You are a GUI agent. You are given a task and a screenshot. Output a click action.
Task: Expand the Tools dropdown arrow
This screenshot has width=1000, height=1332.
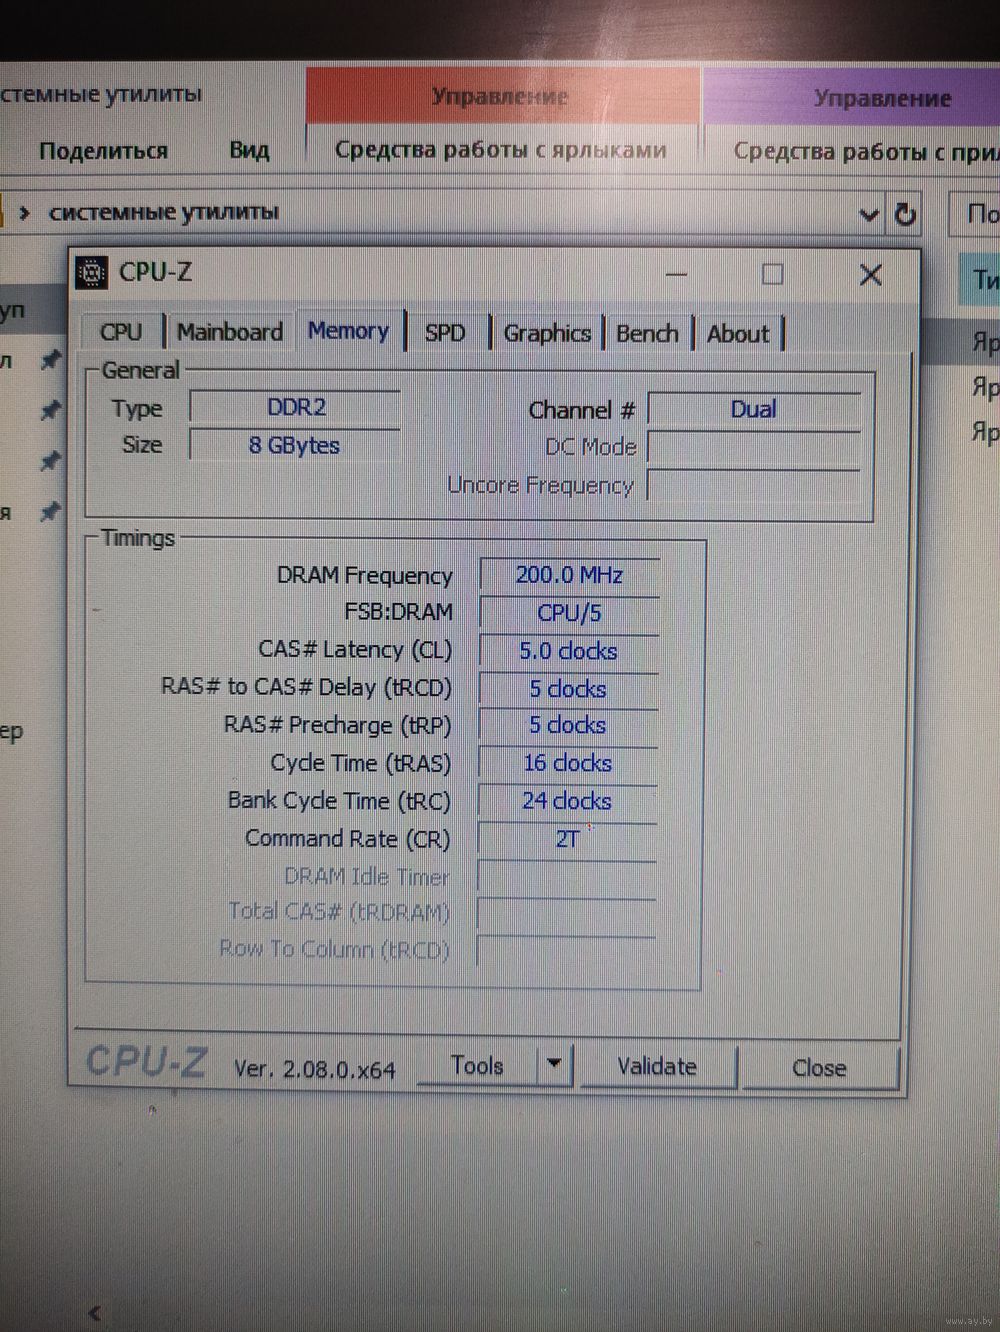click(555, 1066)
